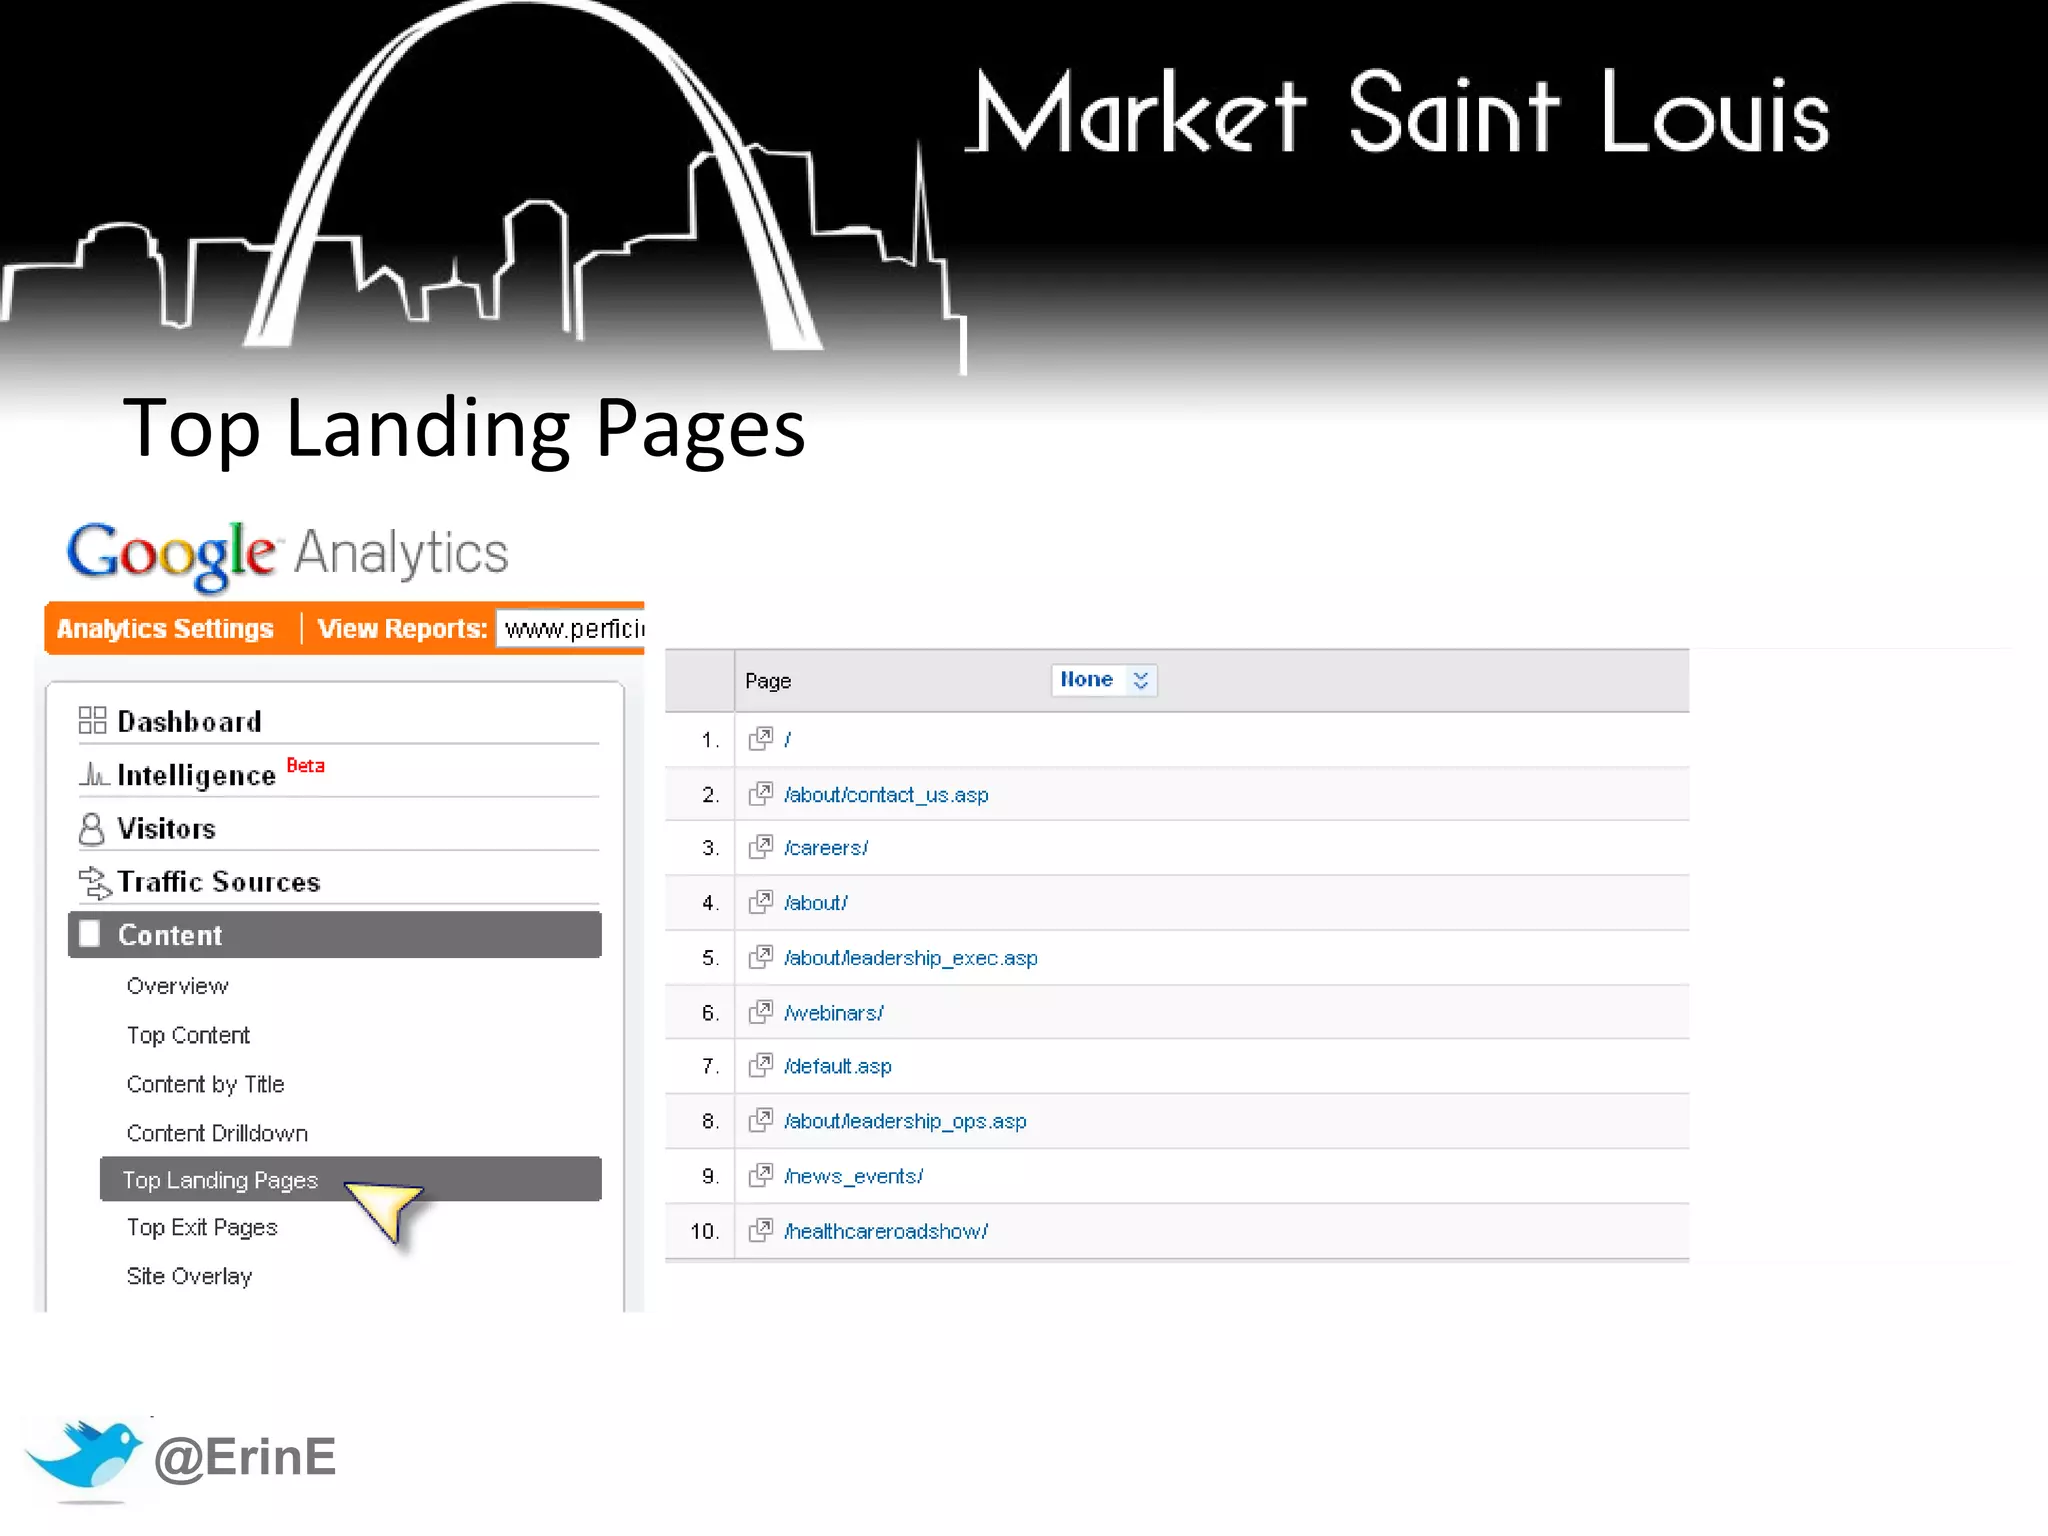Collapse the Content section
The height and width of the screenshot is (1536, 2048).
pos(335,934)
